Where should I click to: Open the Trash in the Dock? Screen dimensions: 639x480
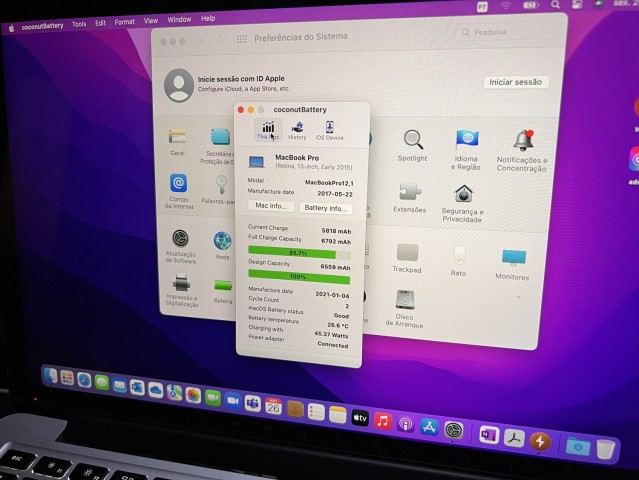[606, 449]
